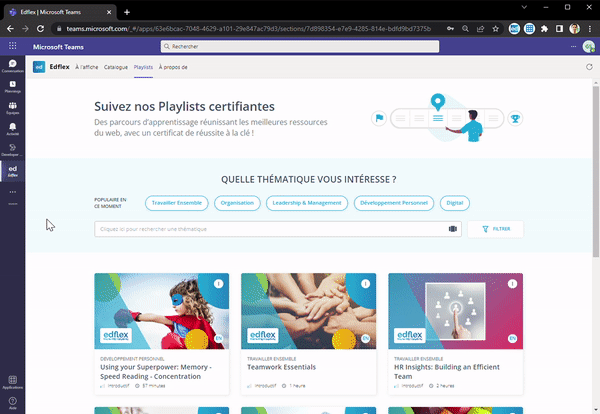
Task: Open 'Teamwork Essentials' title link
Action: pyautogui.click(x=281, y=367)
